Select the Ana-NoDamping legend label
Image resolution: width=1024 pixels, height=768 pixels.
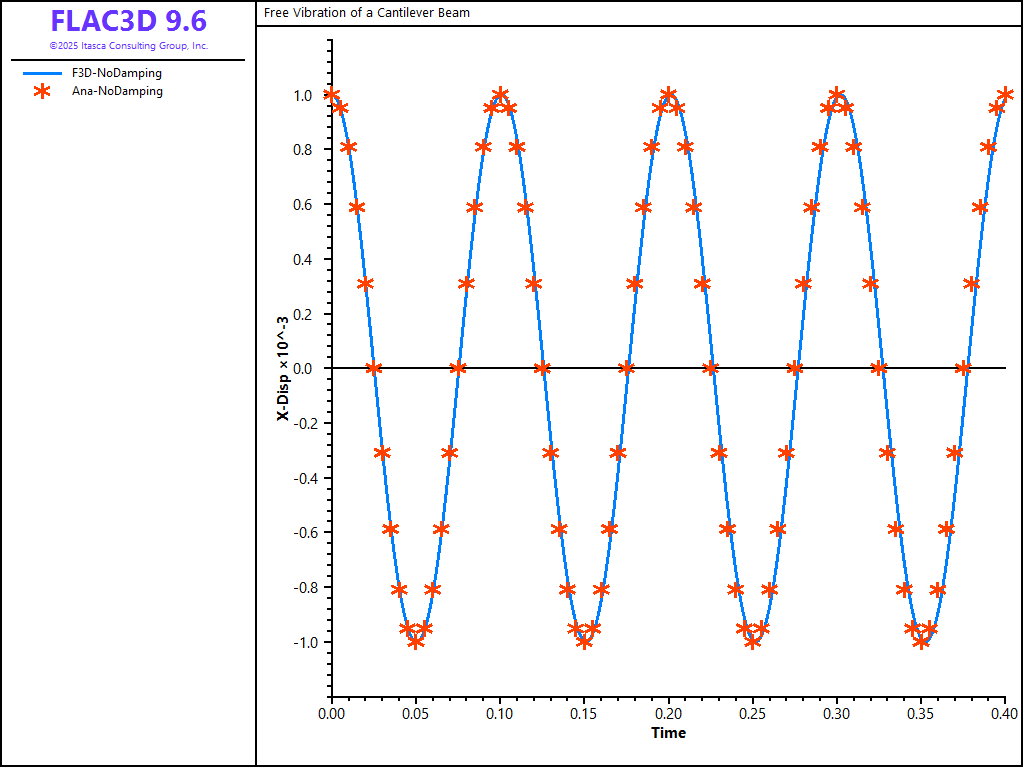117,91
